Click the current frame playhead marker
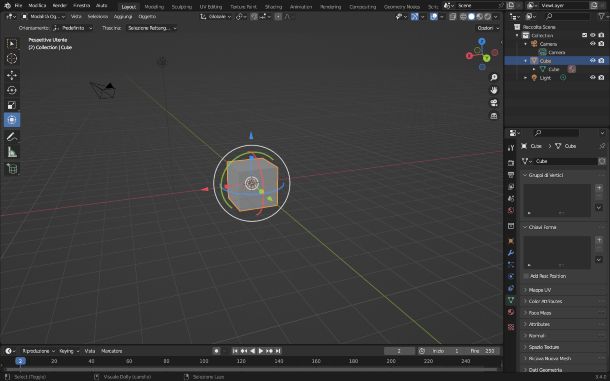 pyautogui.click(x=20, y=361)
